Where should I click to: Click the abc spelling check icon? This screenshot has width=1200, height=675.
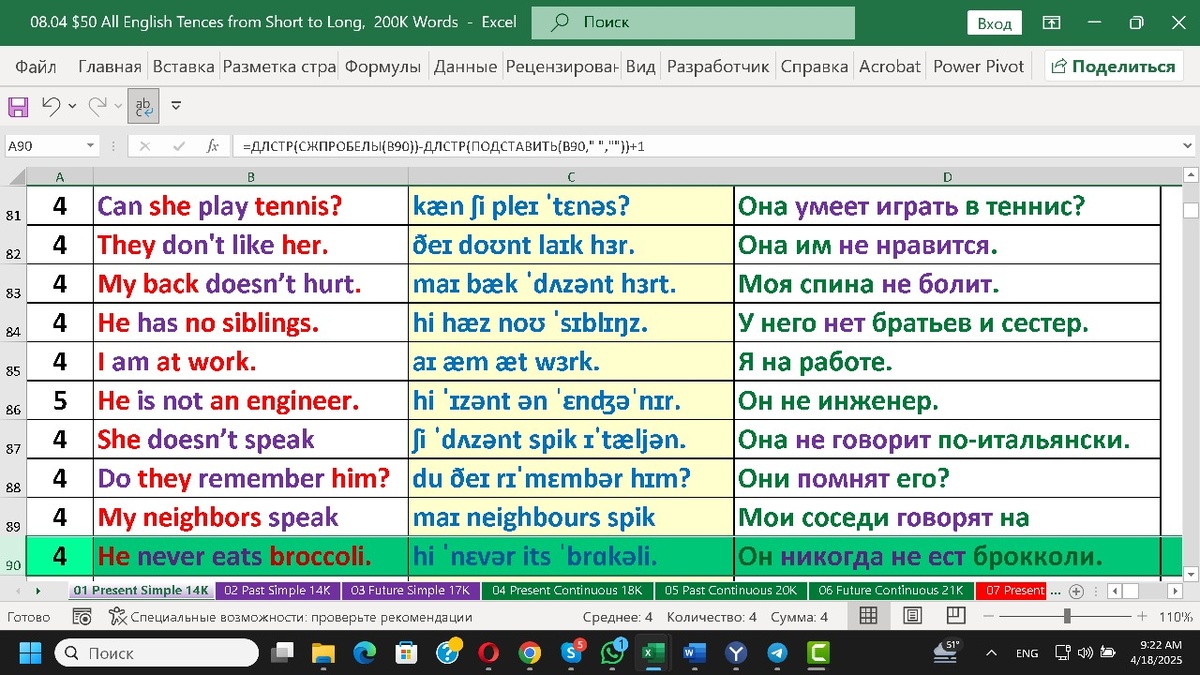[x=143, y=105]
